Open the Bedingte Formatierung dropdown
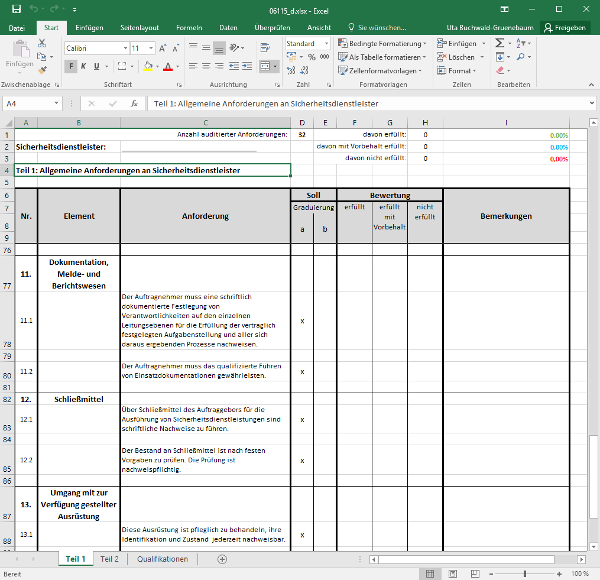Image resolution: width=600 pixels, height=580 pixels. (x=386, y=44)
